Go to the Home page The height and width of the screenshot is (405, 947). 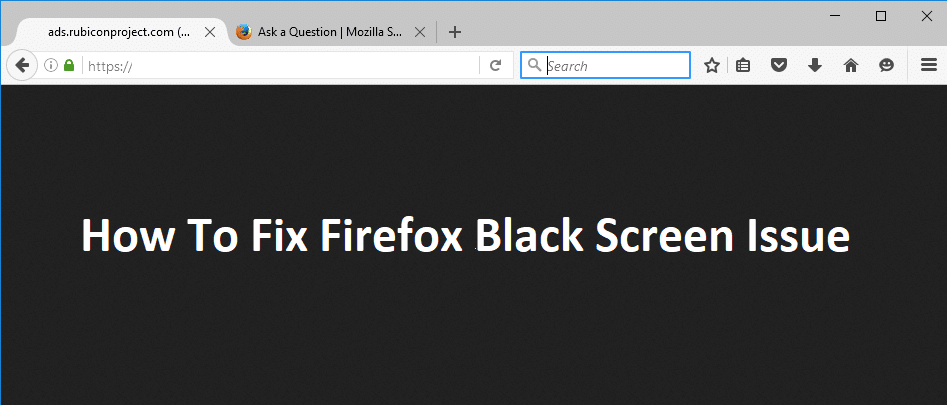(x=851, y=66)
